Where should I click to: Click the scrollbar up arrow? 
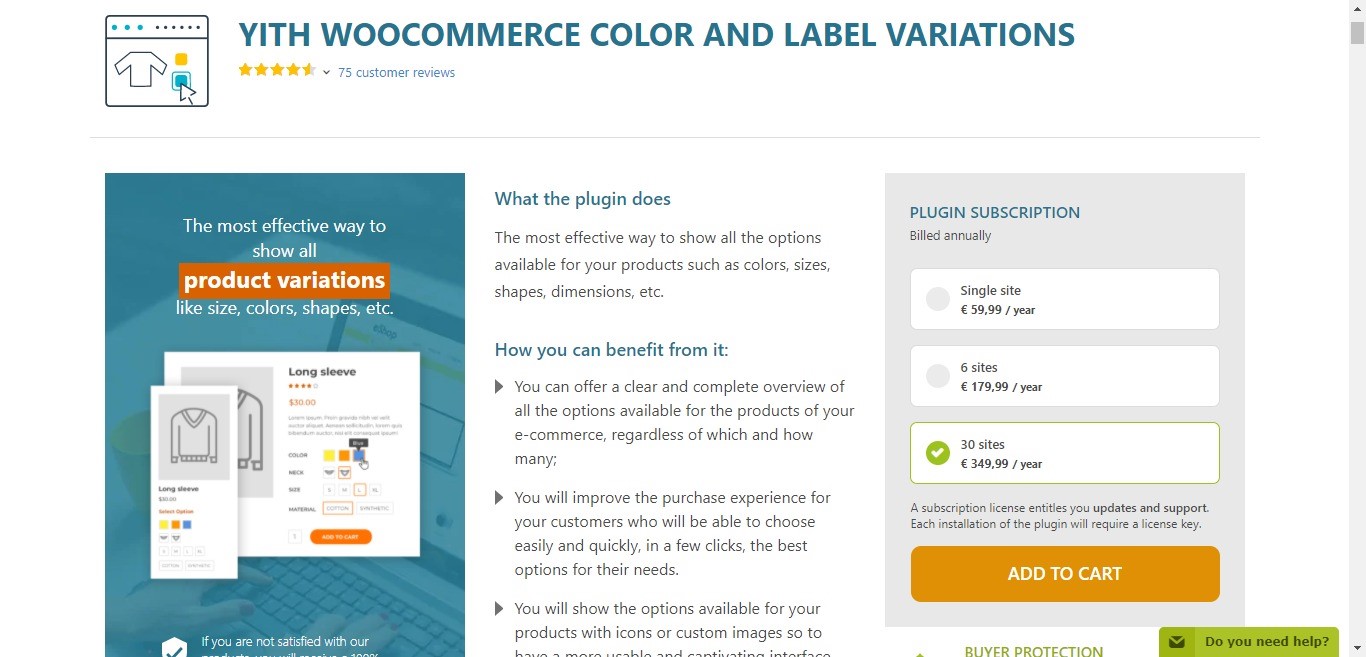click(1357, 8)
